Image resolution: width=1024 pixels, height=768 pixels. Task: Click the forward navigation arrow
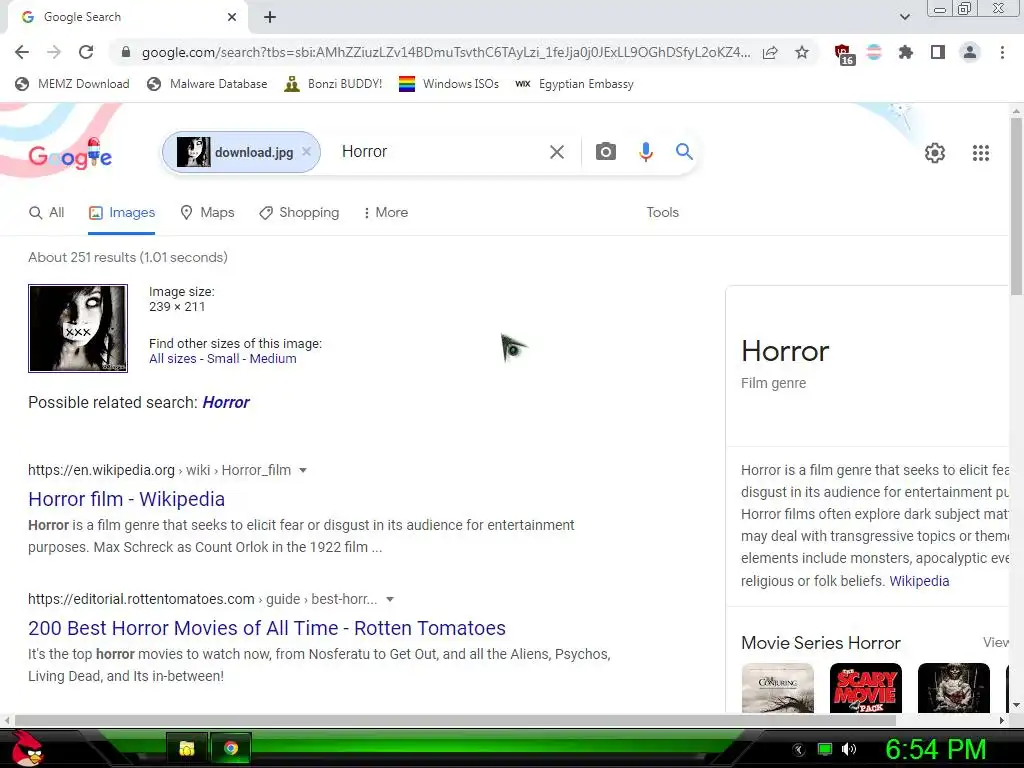[54, 52]
